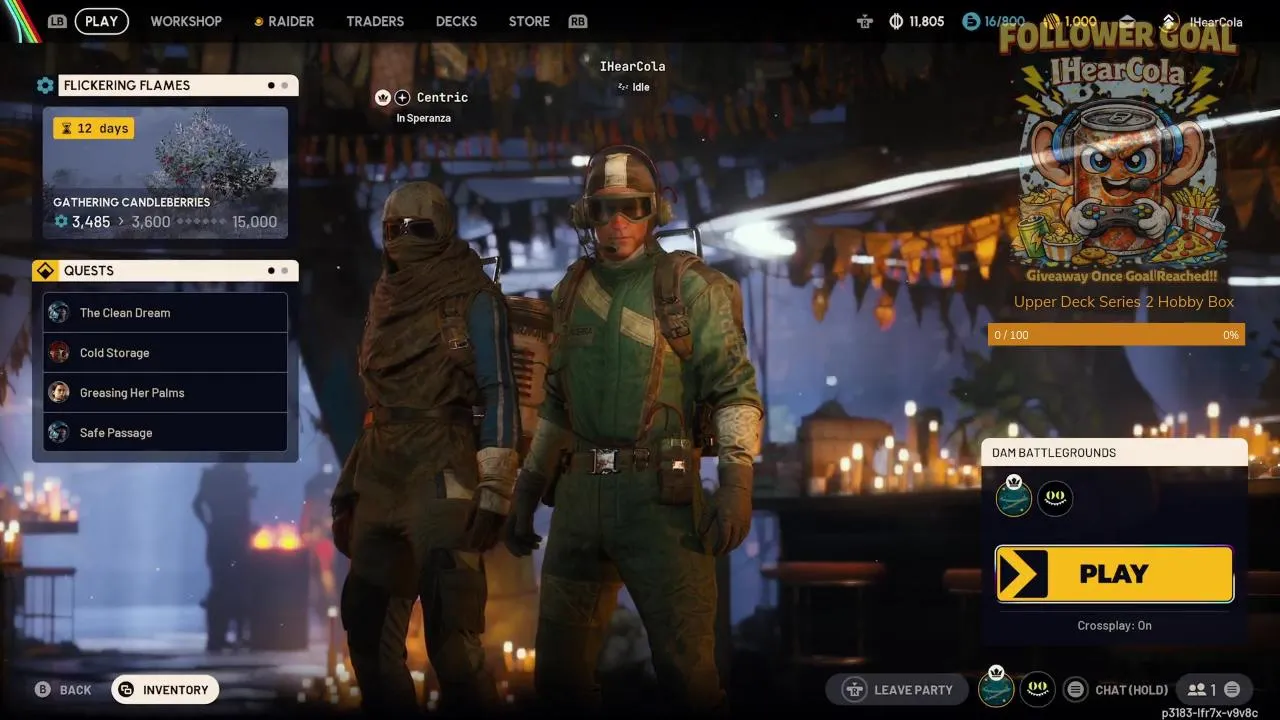Image resolution: width=1280 pixels, height=720 pixels.
Task: Switch Flickering Flames page with dot indicator
Action: point(277,86)
